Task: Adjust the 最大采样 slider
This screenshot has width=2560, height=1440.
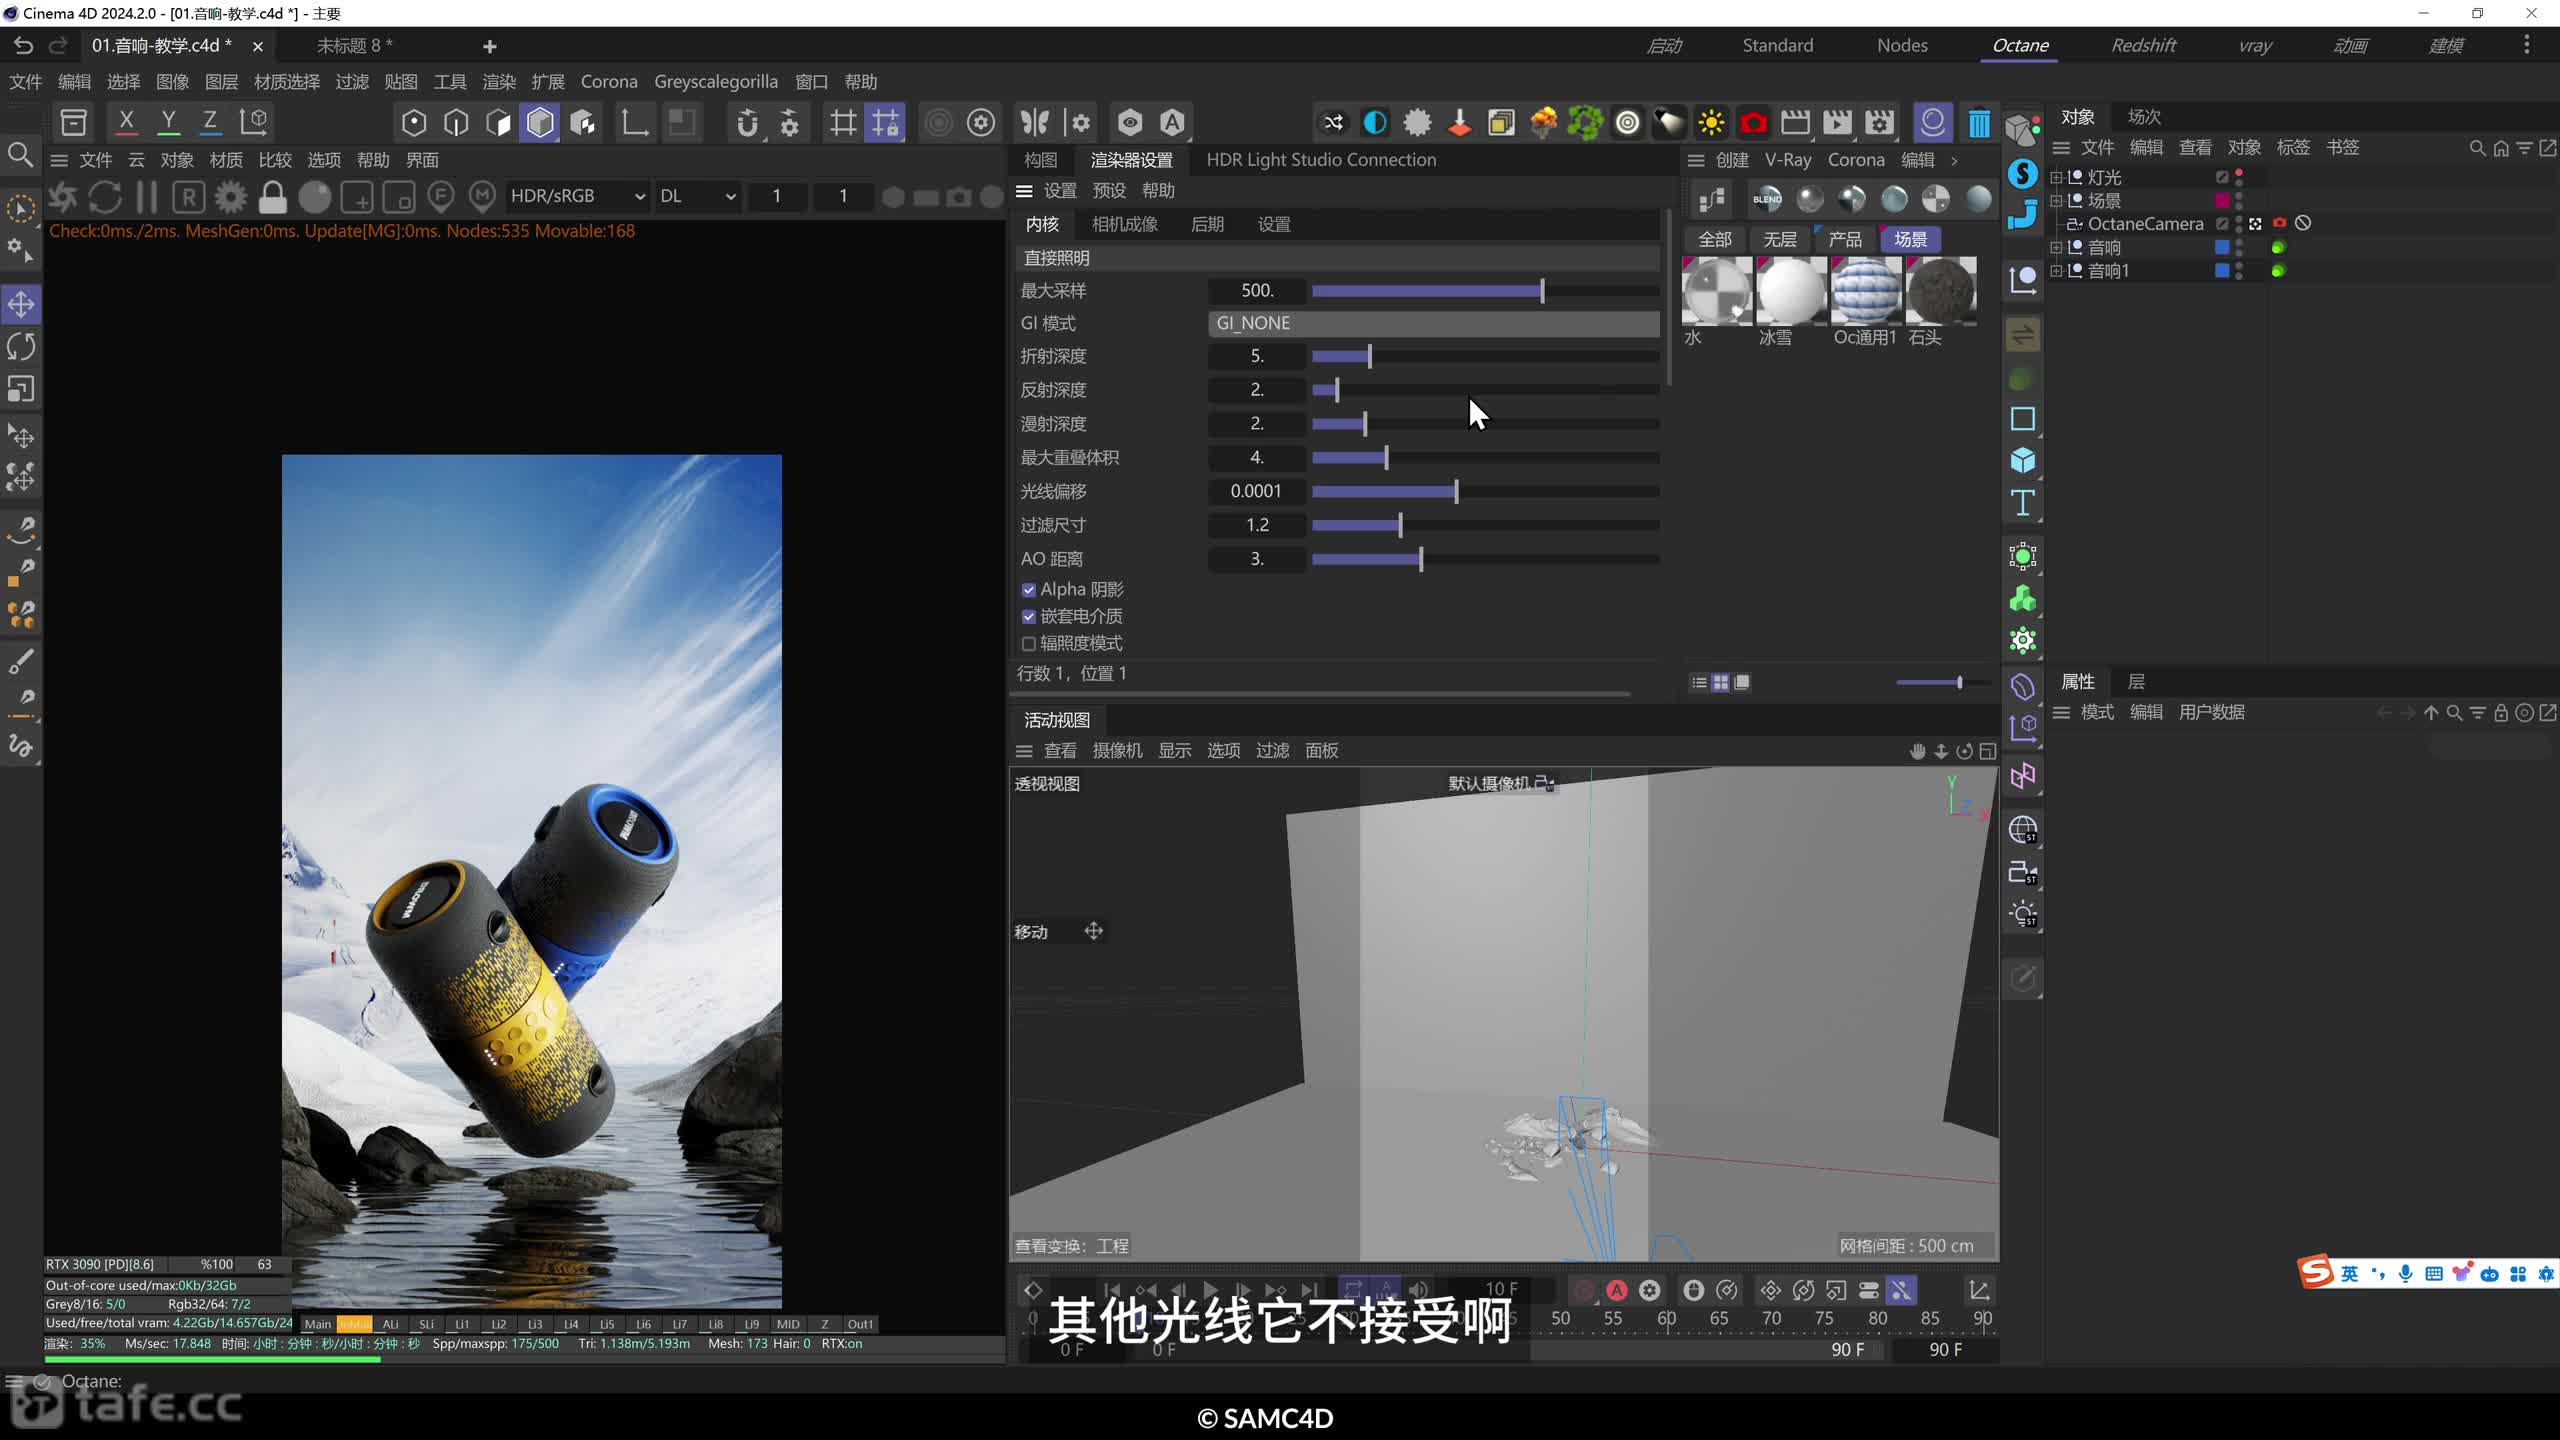Action: [1485, 291]
